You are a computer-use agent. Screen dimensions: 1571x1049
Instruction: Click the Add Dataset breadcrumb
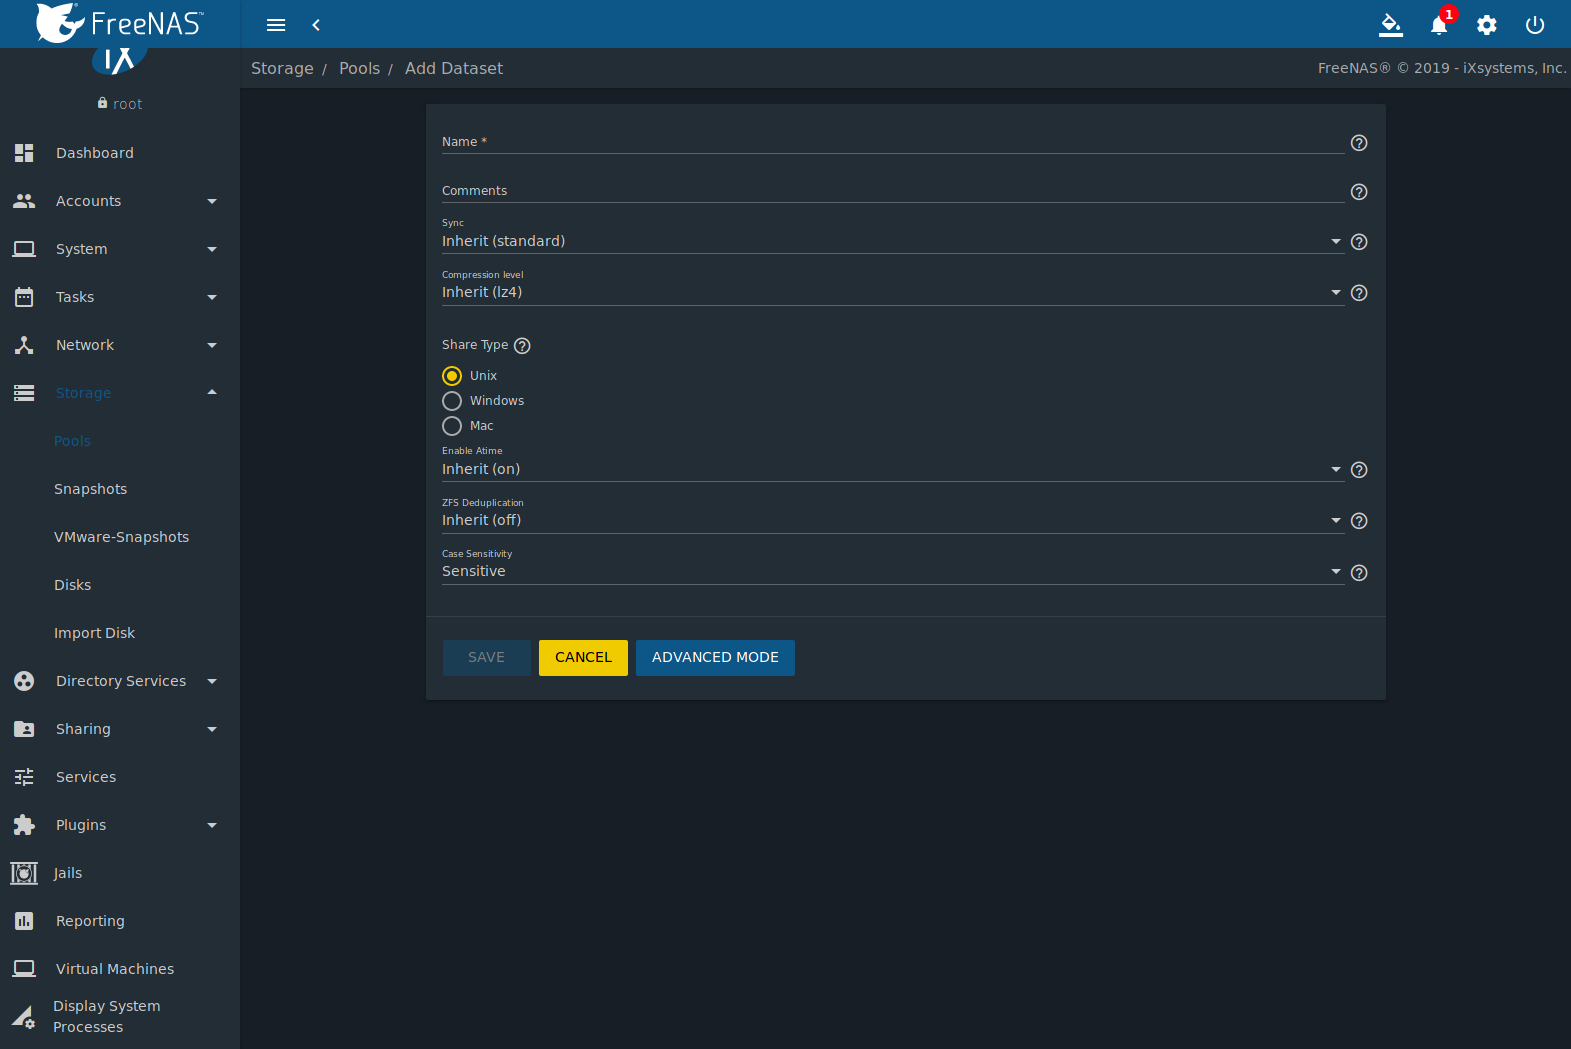[454, 68]
